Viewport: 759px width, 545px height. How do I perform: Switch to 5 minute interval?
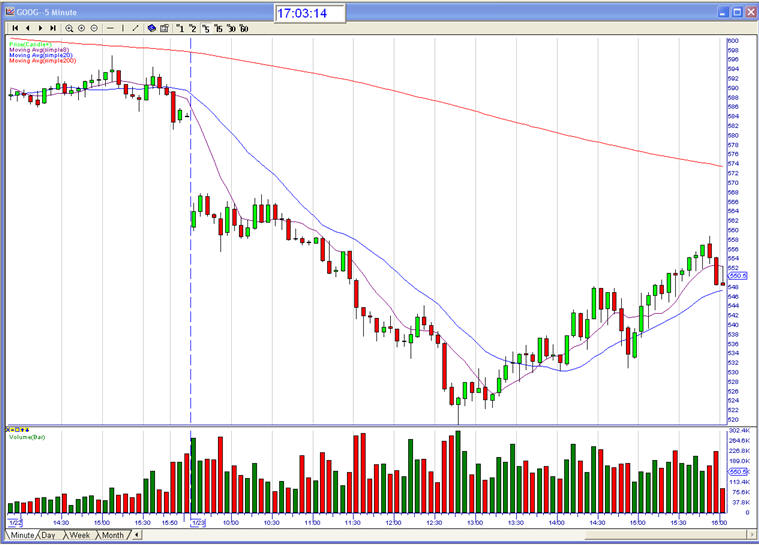tap(206, 29)
